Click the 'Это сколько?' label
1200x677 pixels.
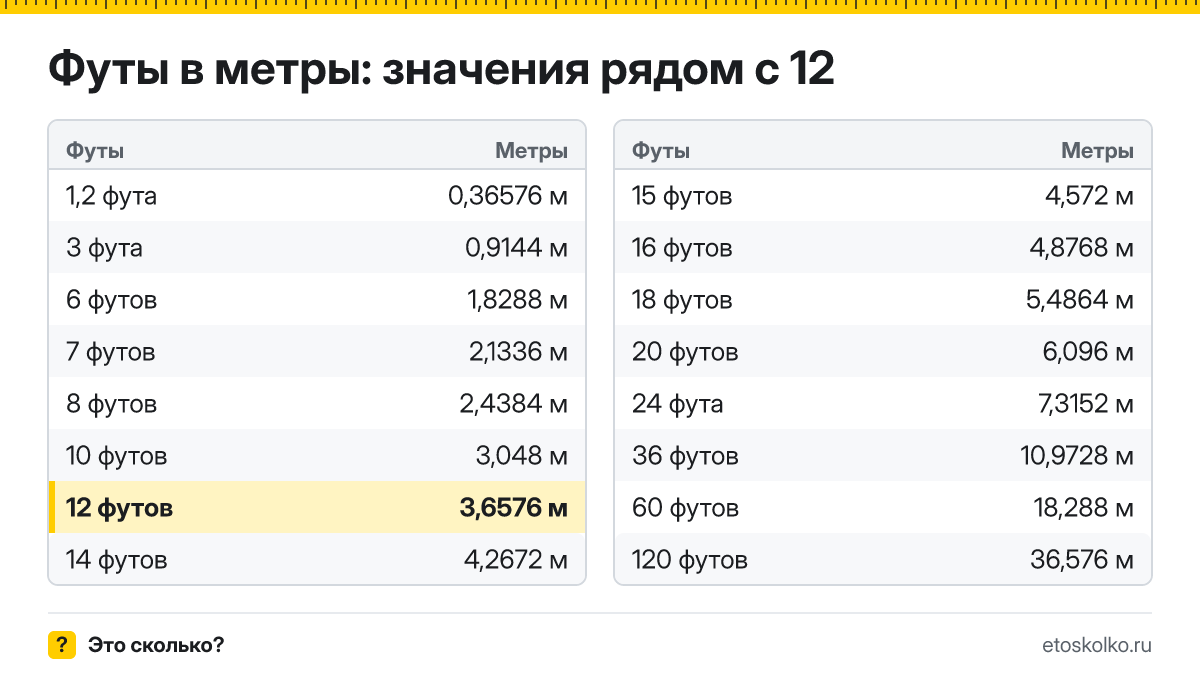(156, 645)
